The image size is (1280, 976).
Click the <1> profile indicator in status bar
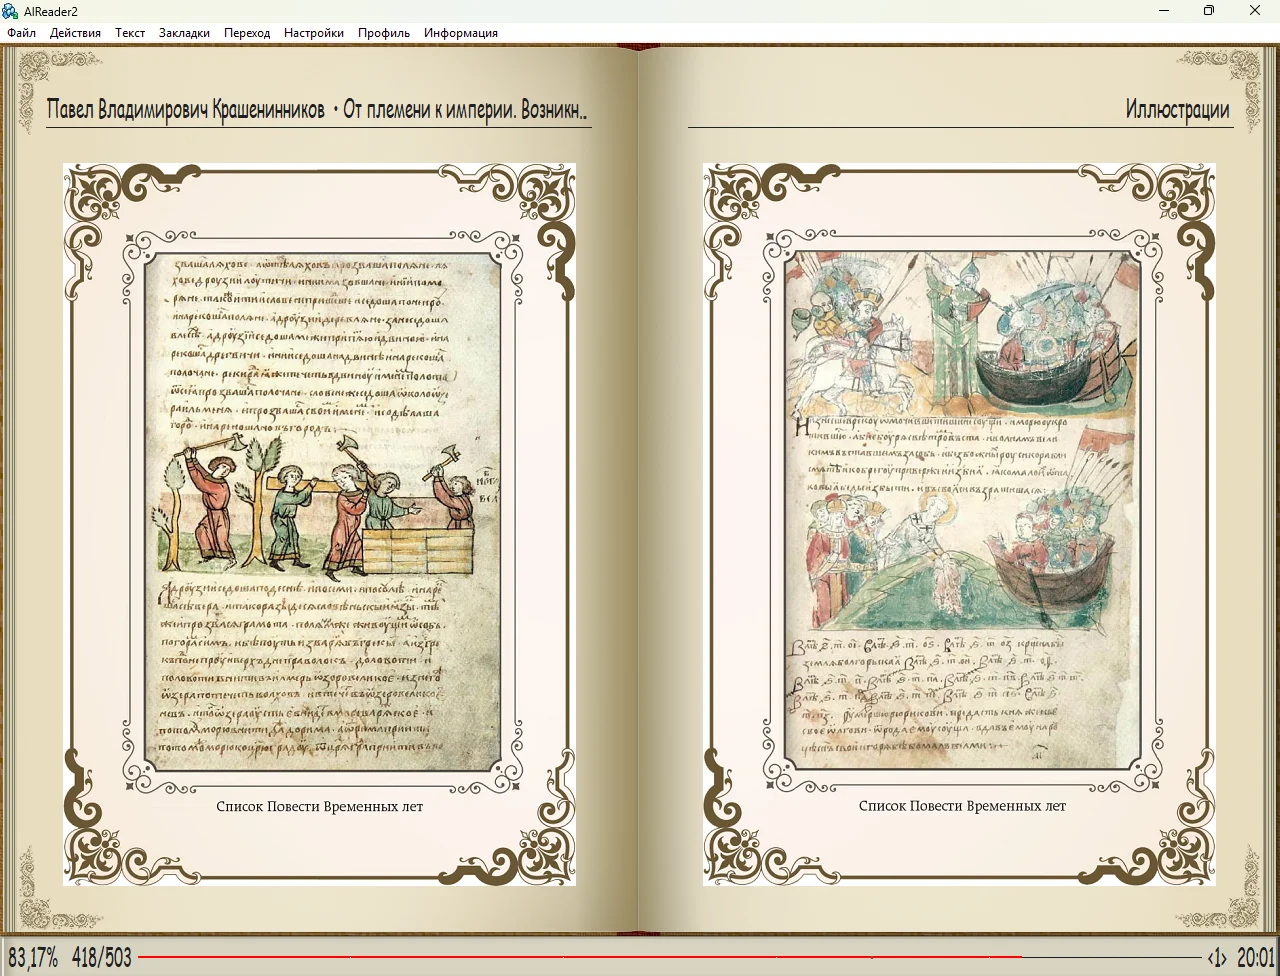click(1216, 957)
